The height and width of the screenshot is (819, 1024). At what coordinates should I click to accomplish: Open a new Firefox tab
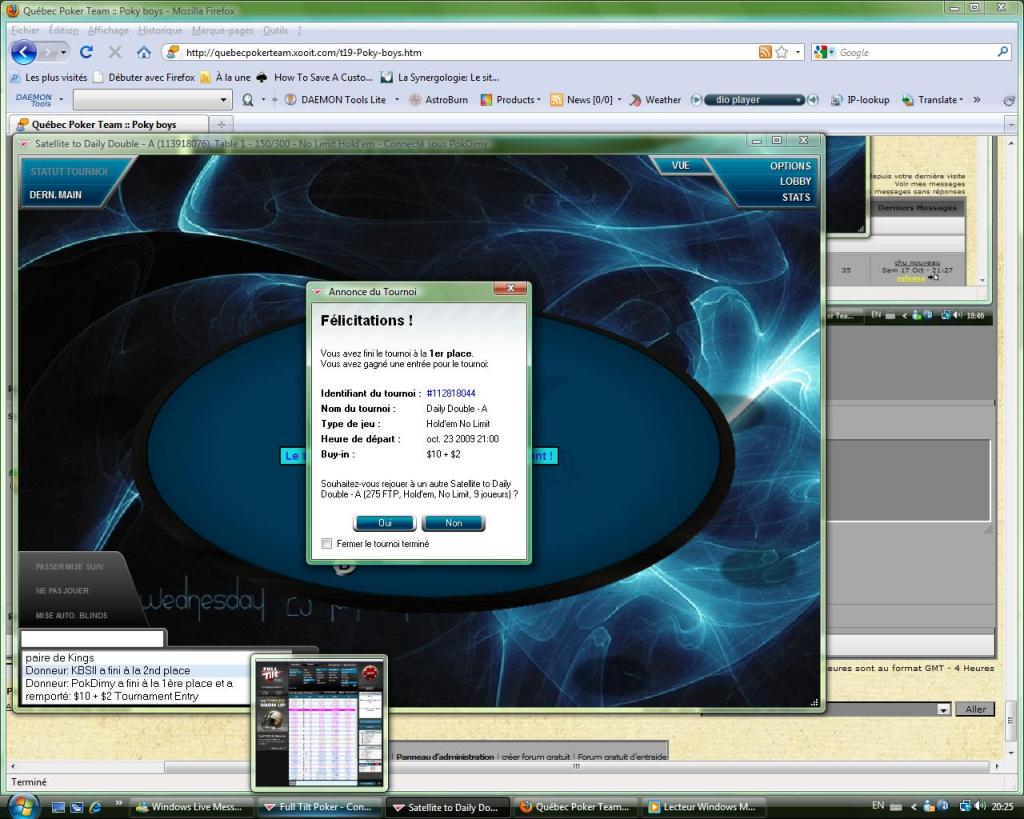coord(221,124)
